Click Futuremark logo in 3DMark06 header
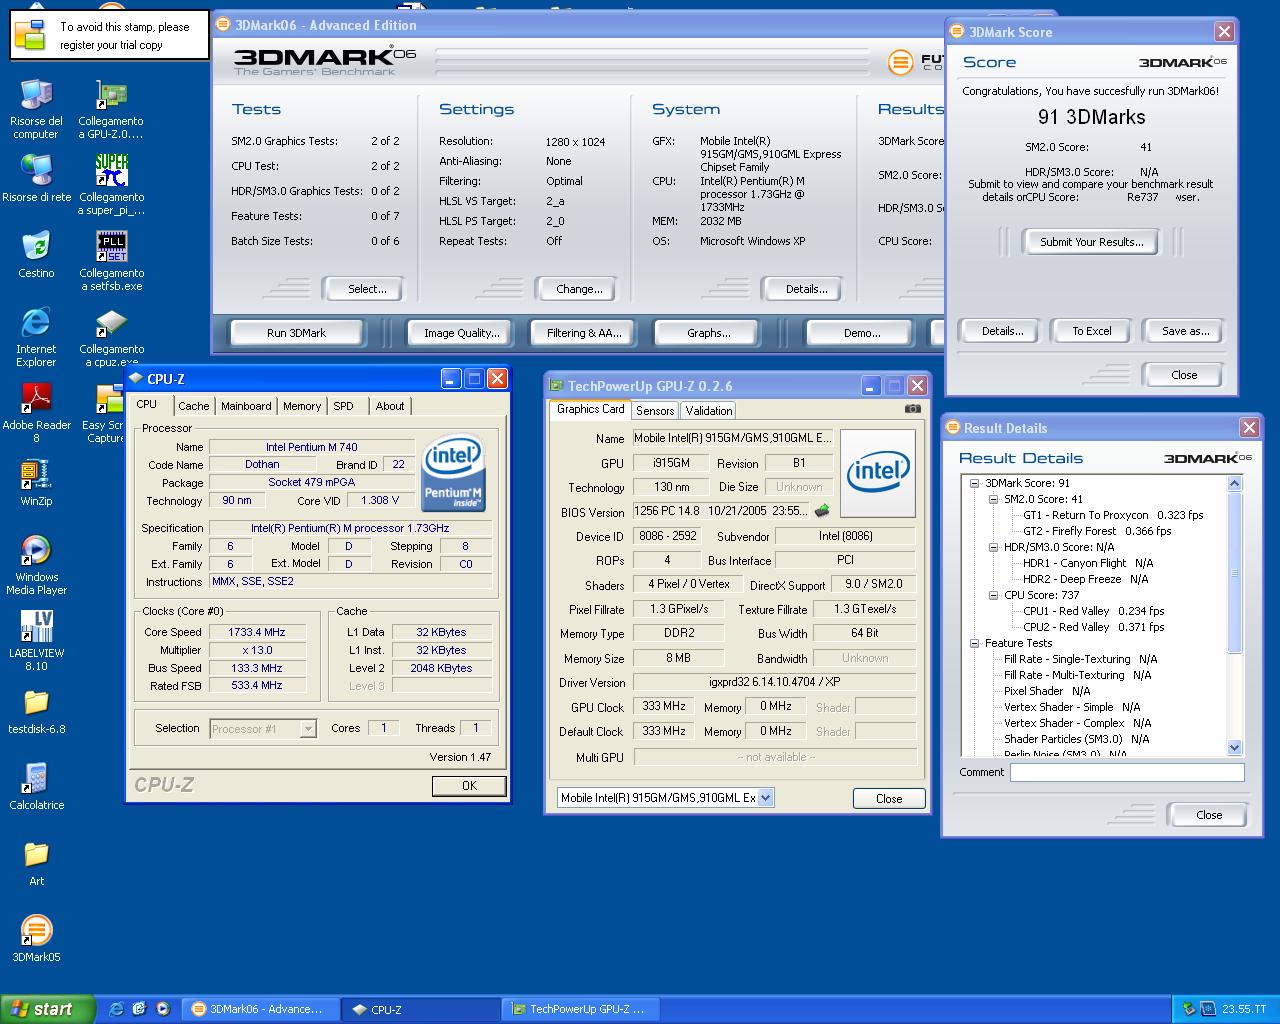Image resolution: width=1280 pixels, height=1024 pixels. point(901,62)
